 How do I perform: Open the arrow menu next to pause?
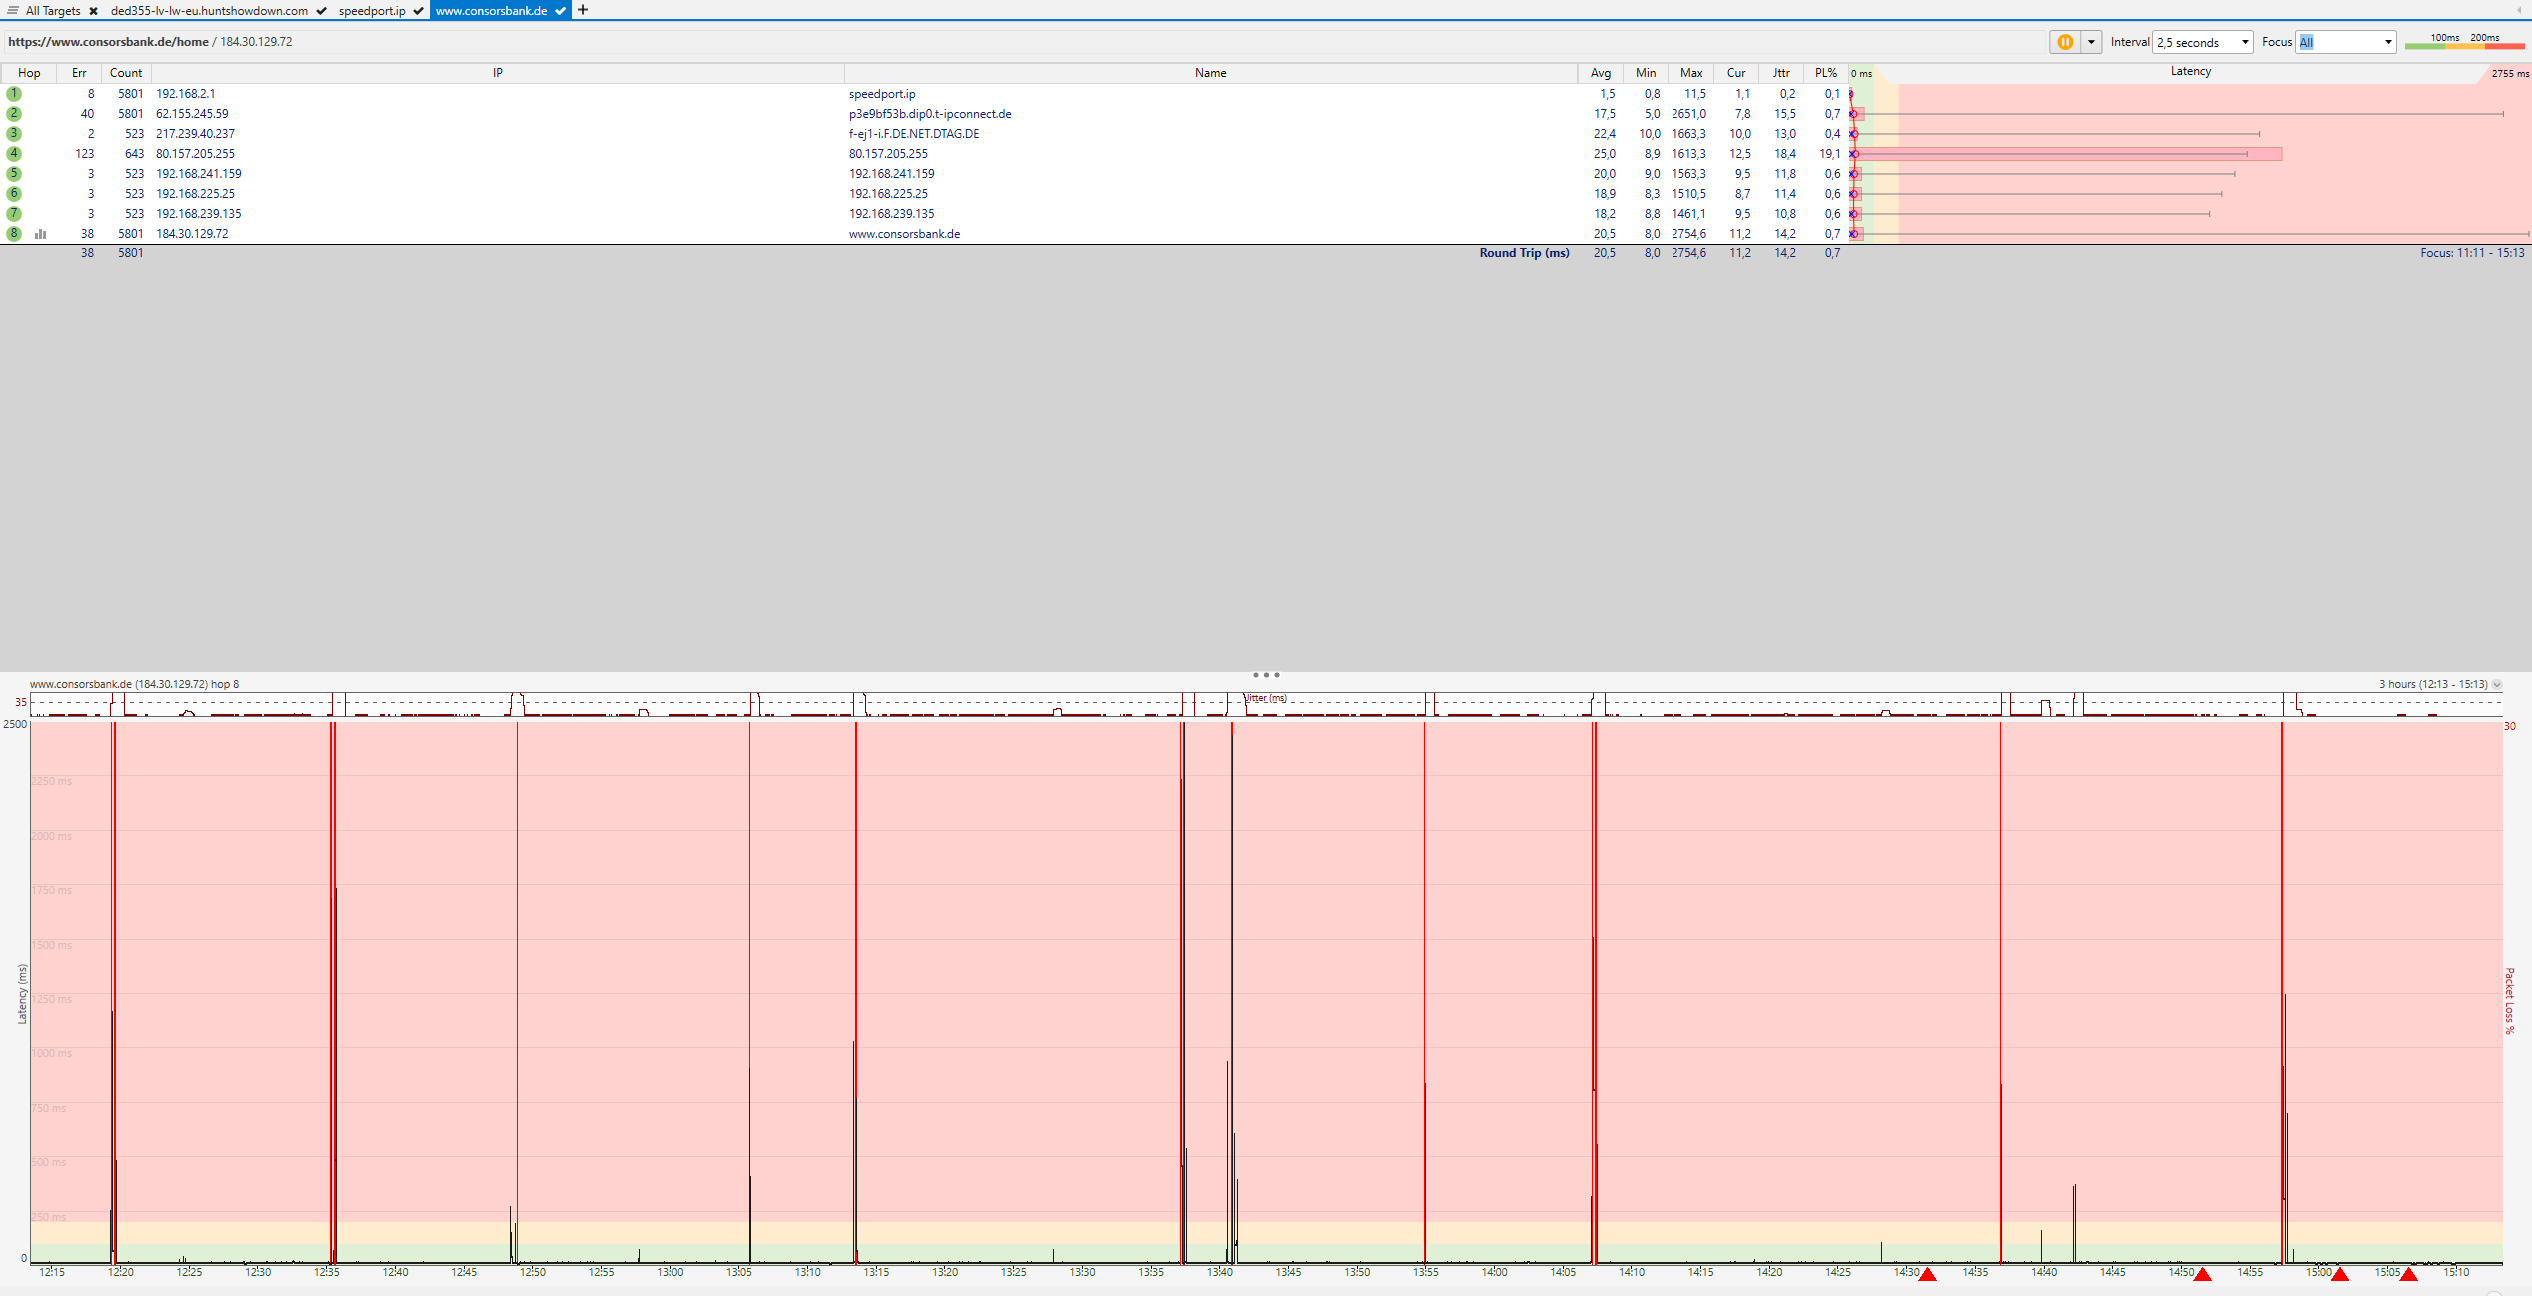point(2090,42)
